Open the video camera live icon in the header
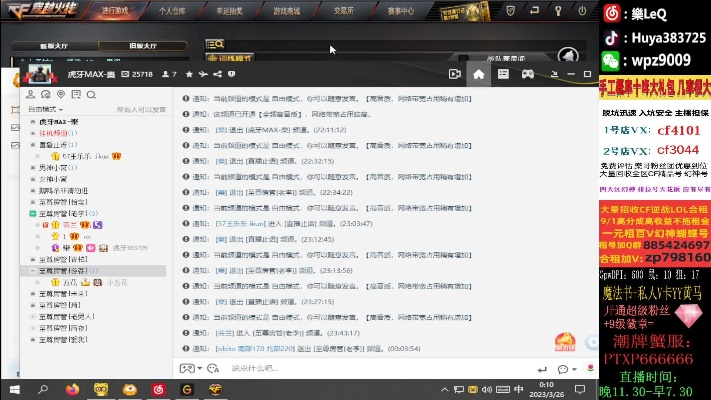Image resolution: width=711 pixels, height=400 pixels. click(x=455, y=74)
